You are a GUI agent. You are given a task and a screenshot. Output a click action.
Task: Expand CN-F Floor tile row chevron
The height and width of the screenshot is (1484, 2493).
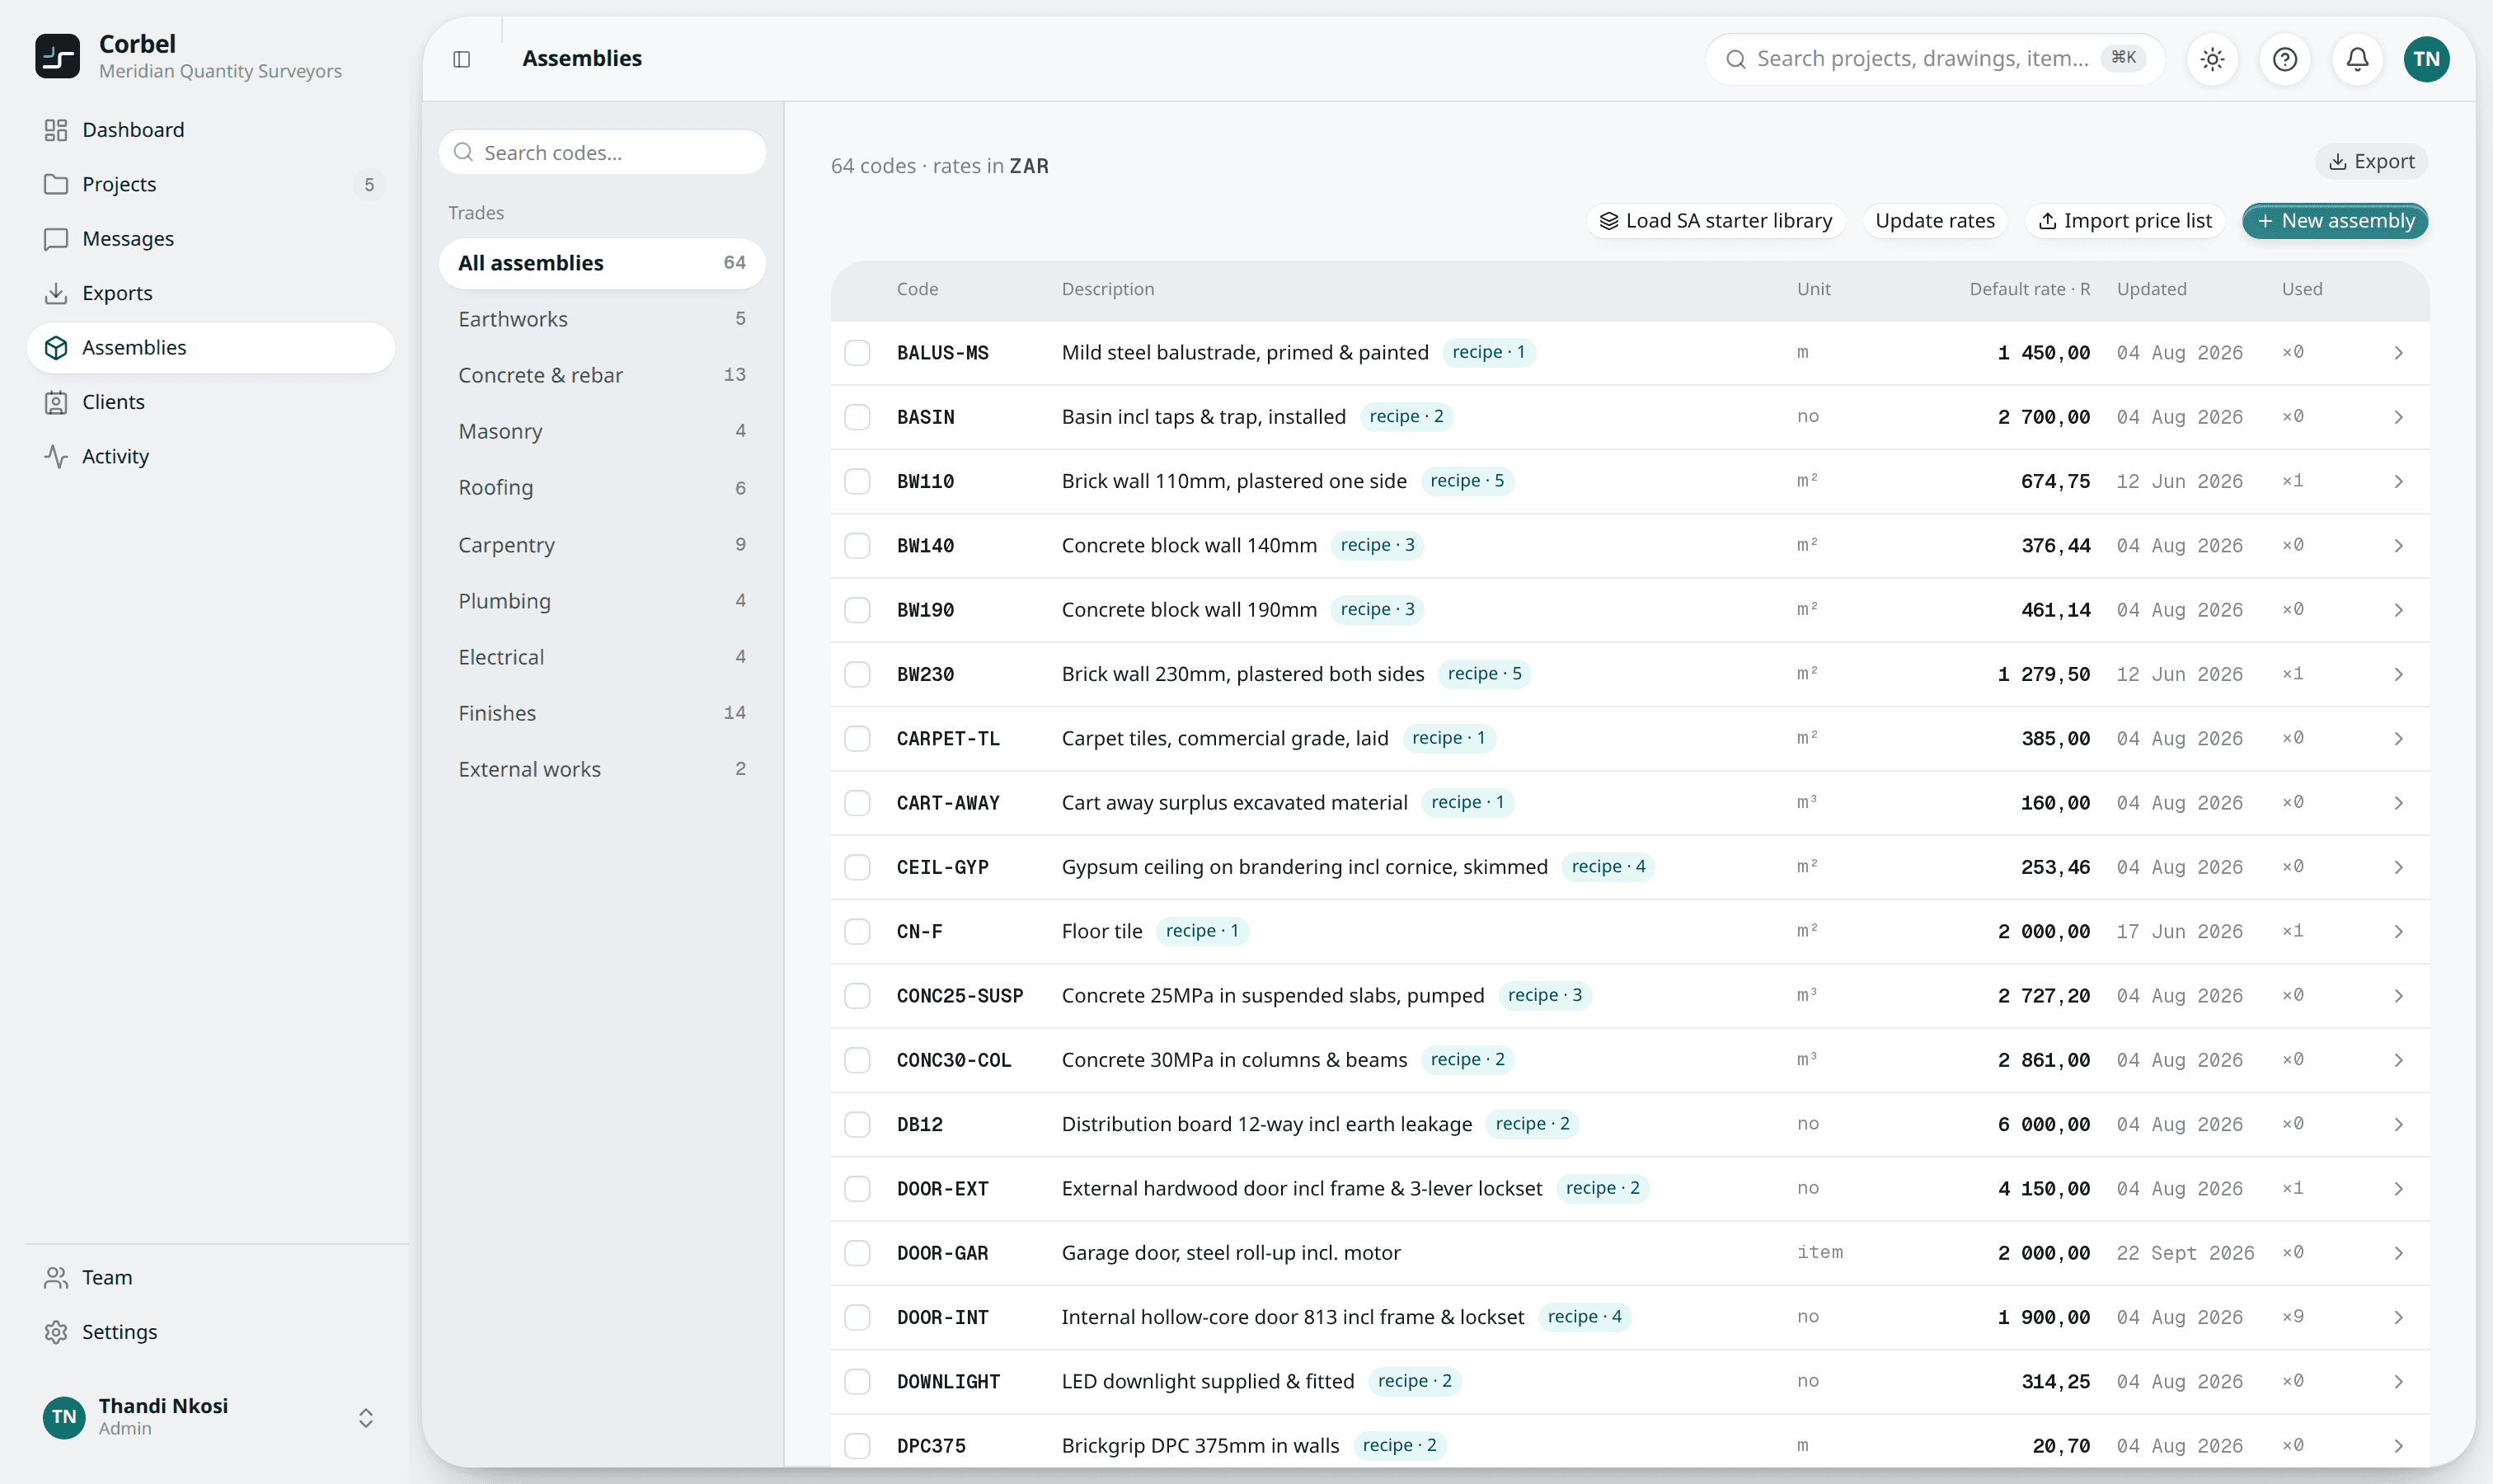pos(2398,932)
